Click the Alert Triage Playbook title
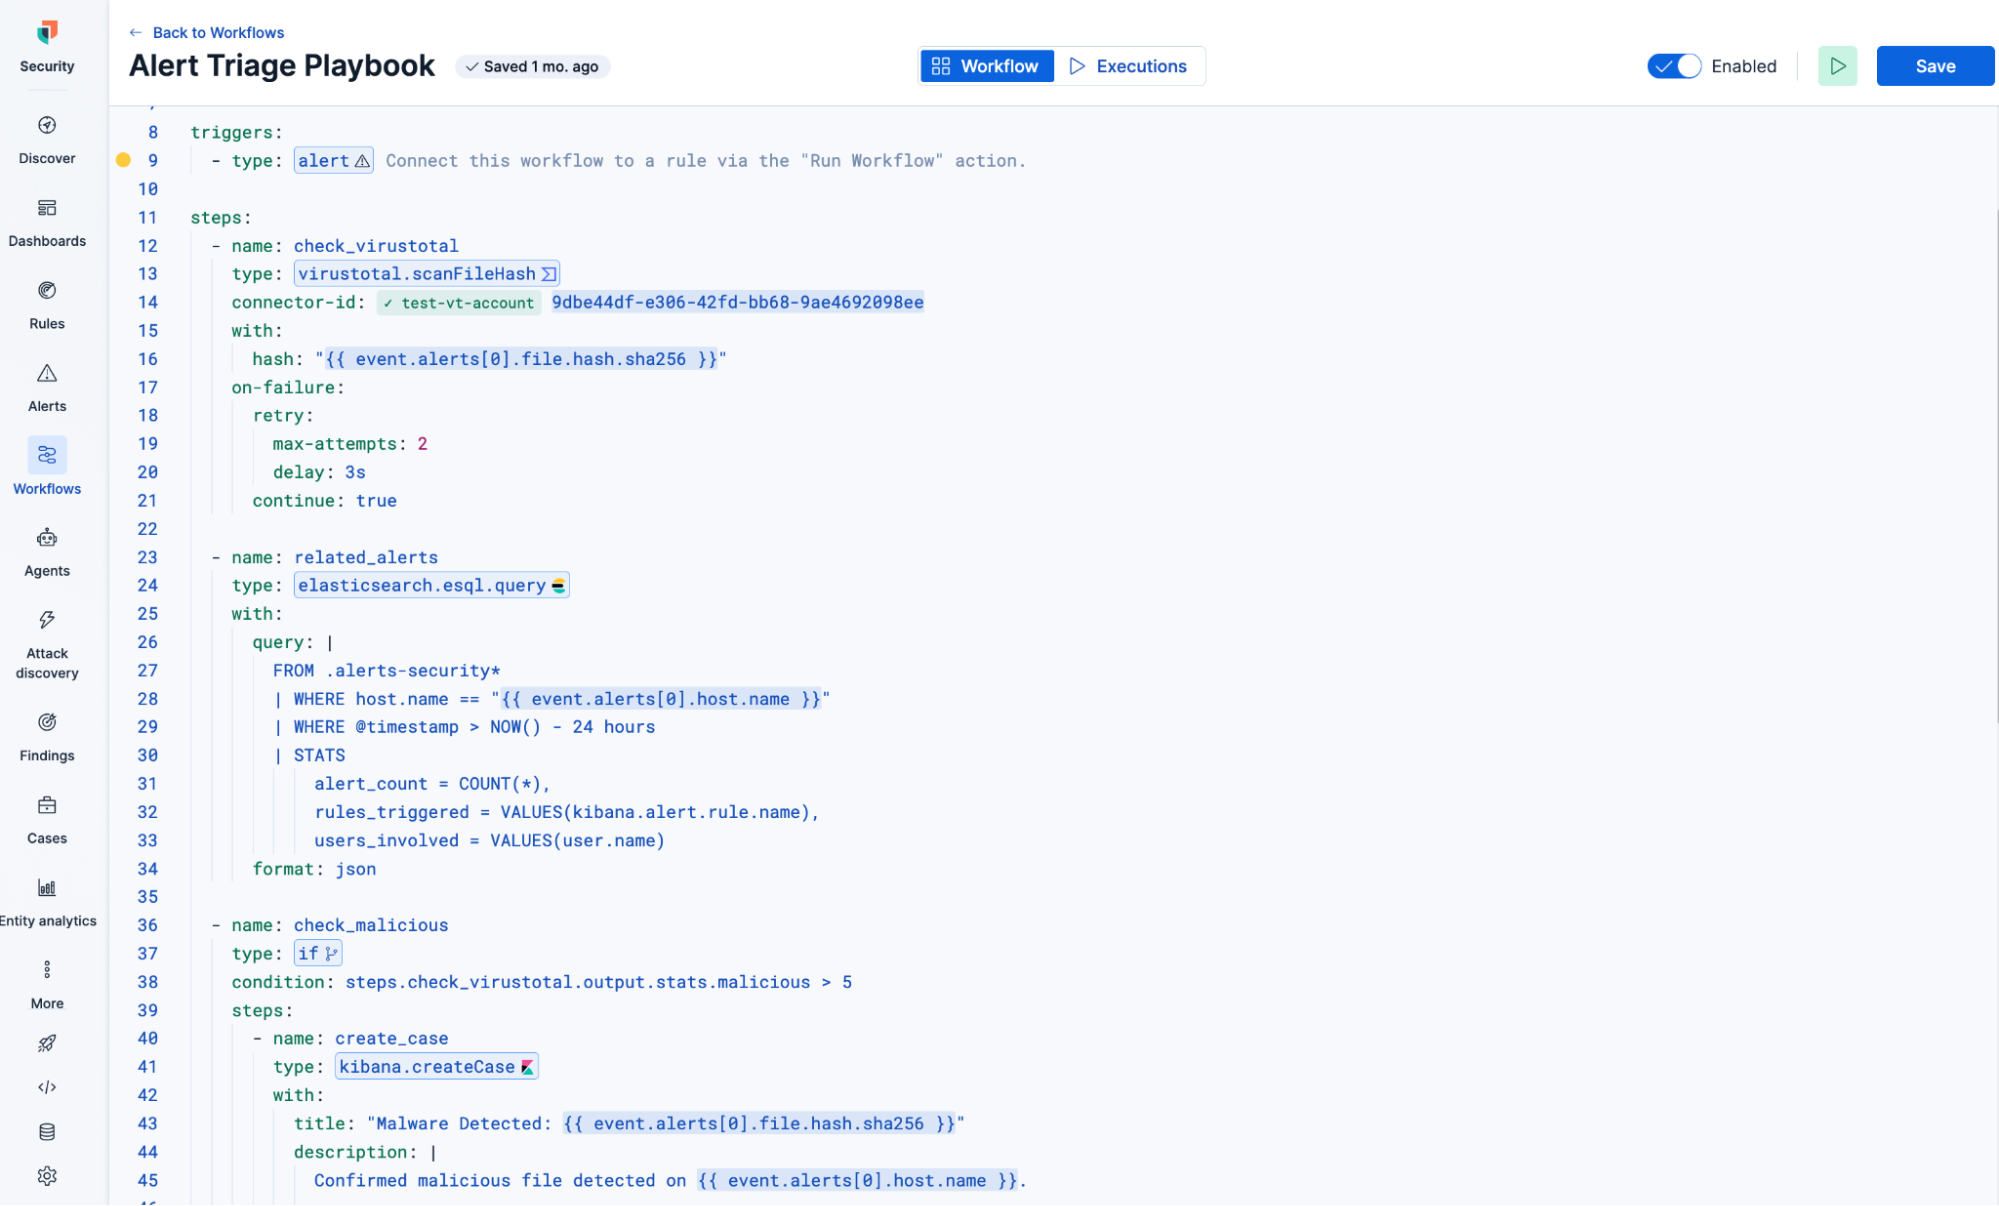This screenshot has width=1999, height=1206. coord(282,65)
